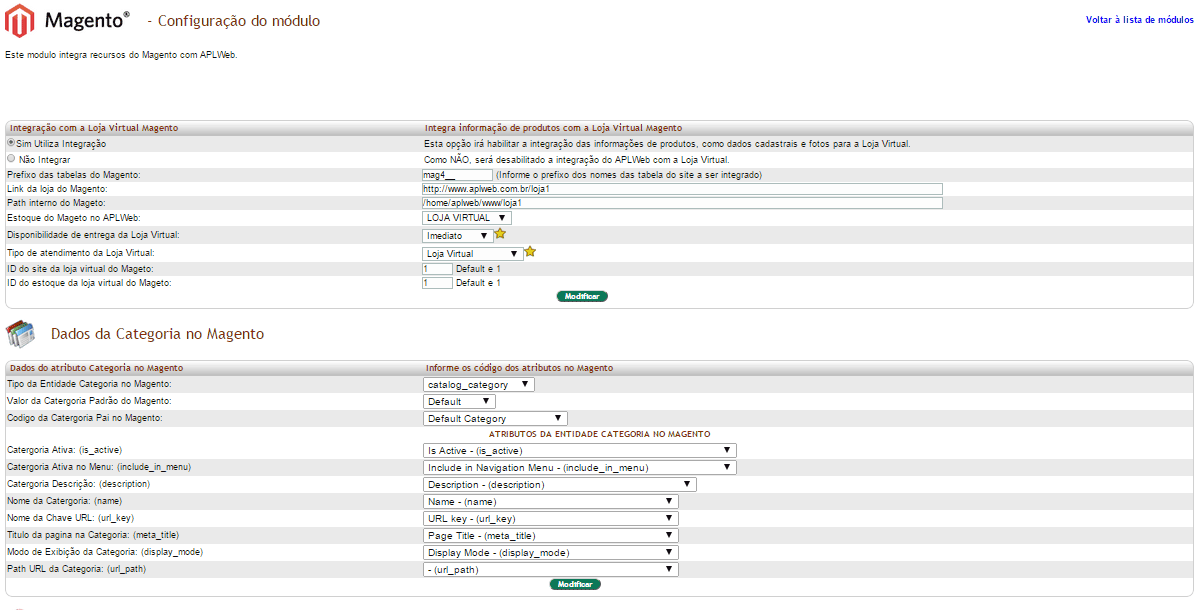Click the Magento logo icon

click(x=20, y=21)
